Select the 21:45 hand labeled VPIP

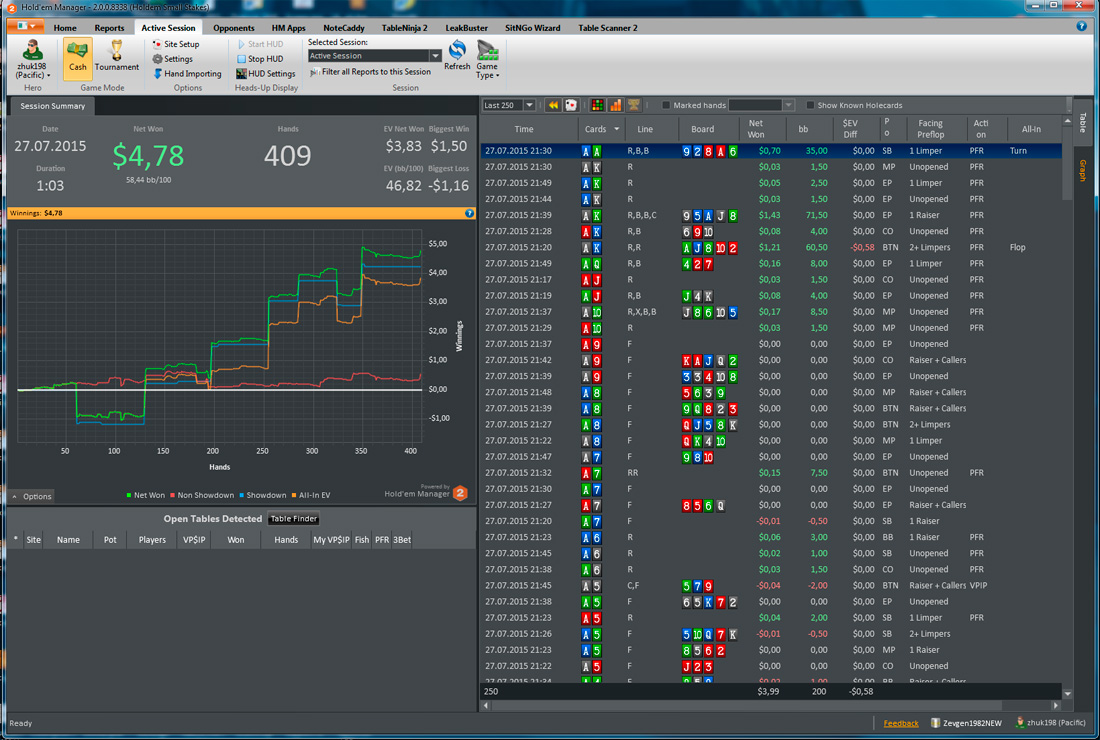[770, 586]
